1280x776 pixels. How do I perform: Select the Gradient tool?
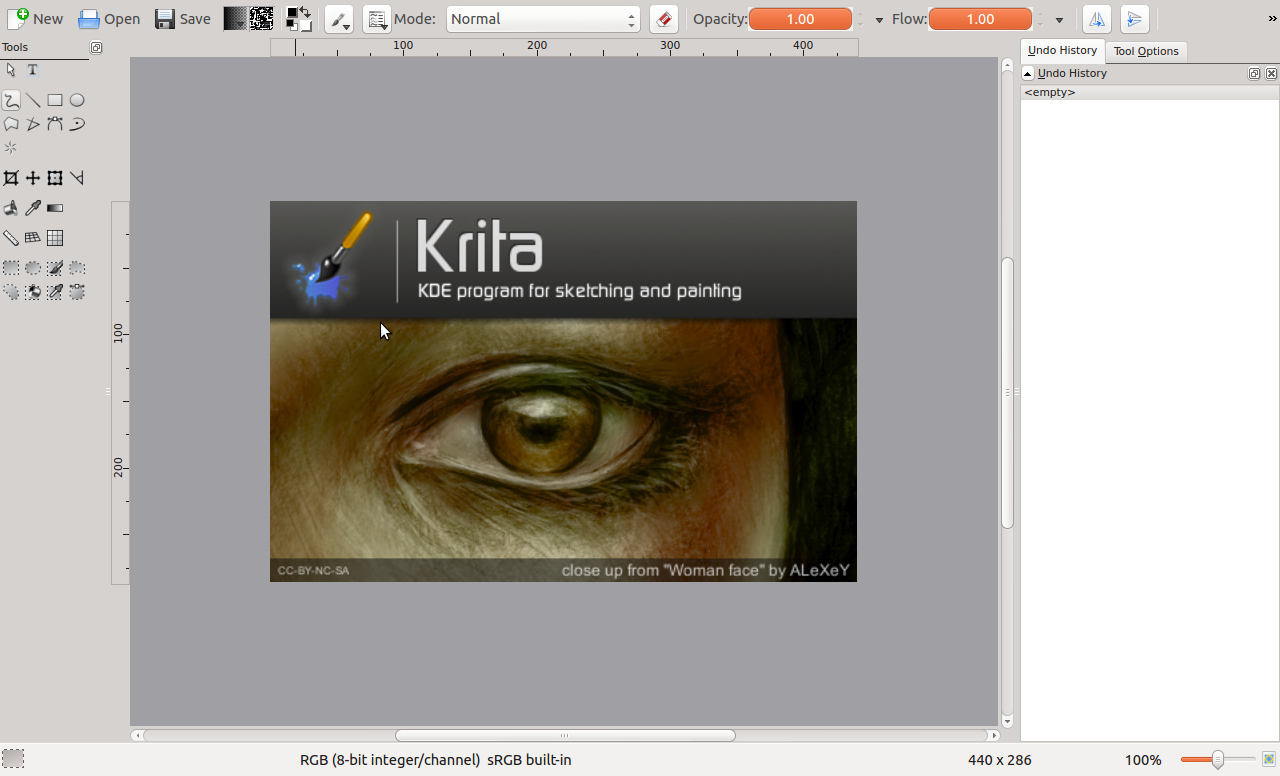[54, 207]
